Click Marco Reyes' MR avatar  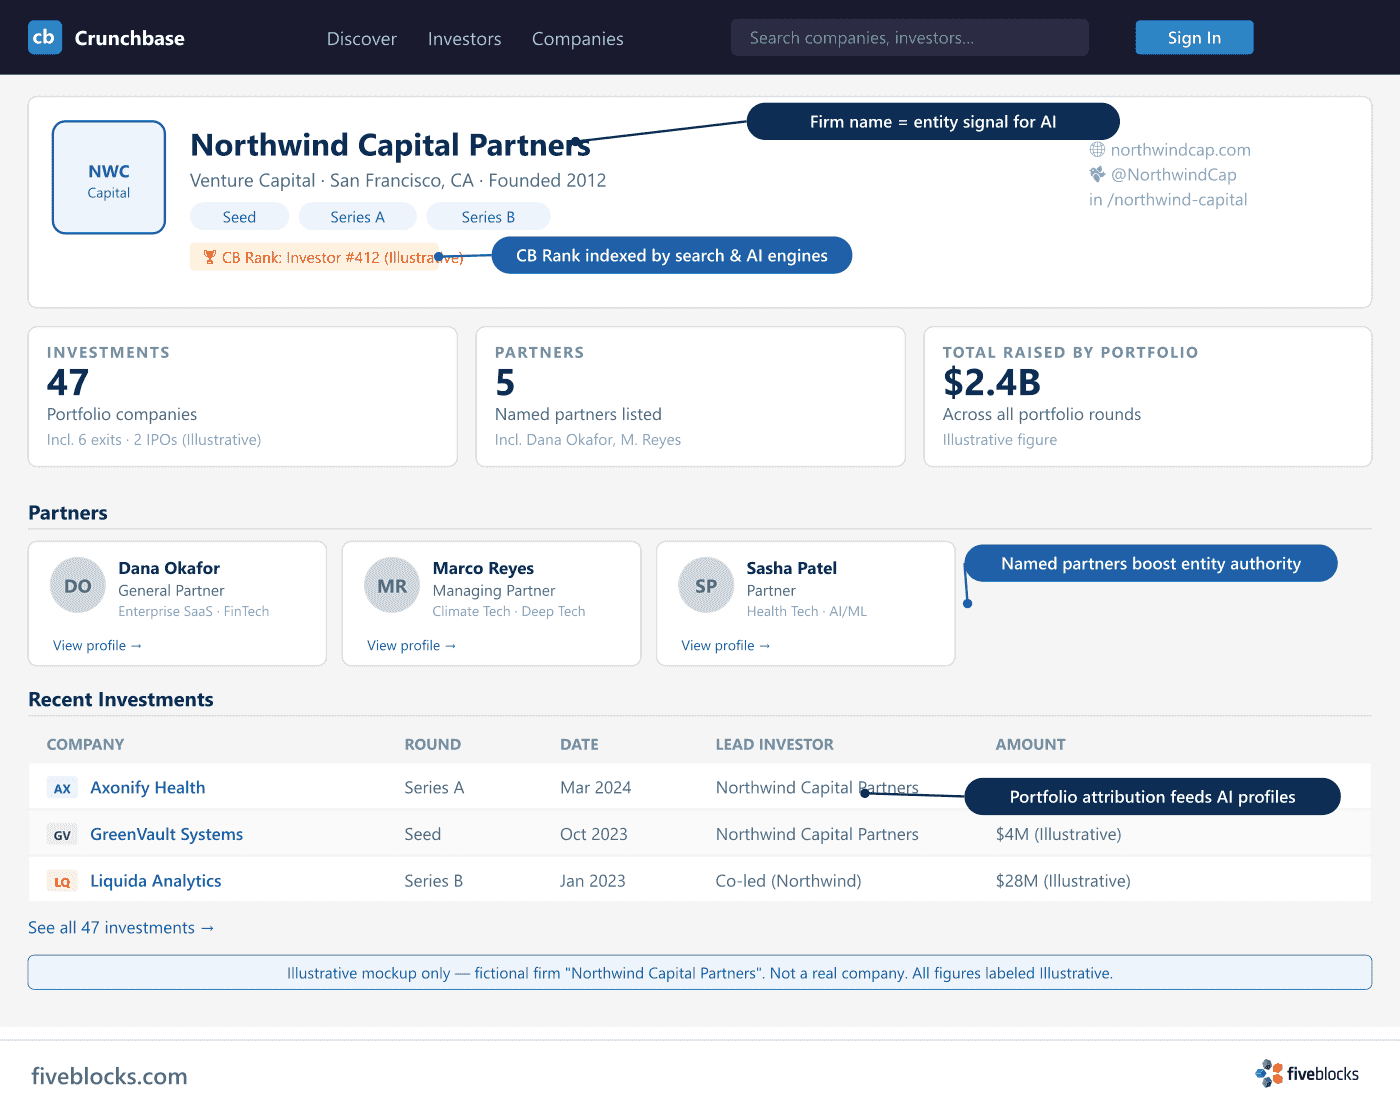[392, 586]
